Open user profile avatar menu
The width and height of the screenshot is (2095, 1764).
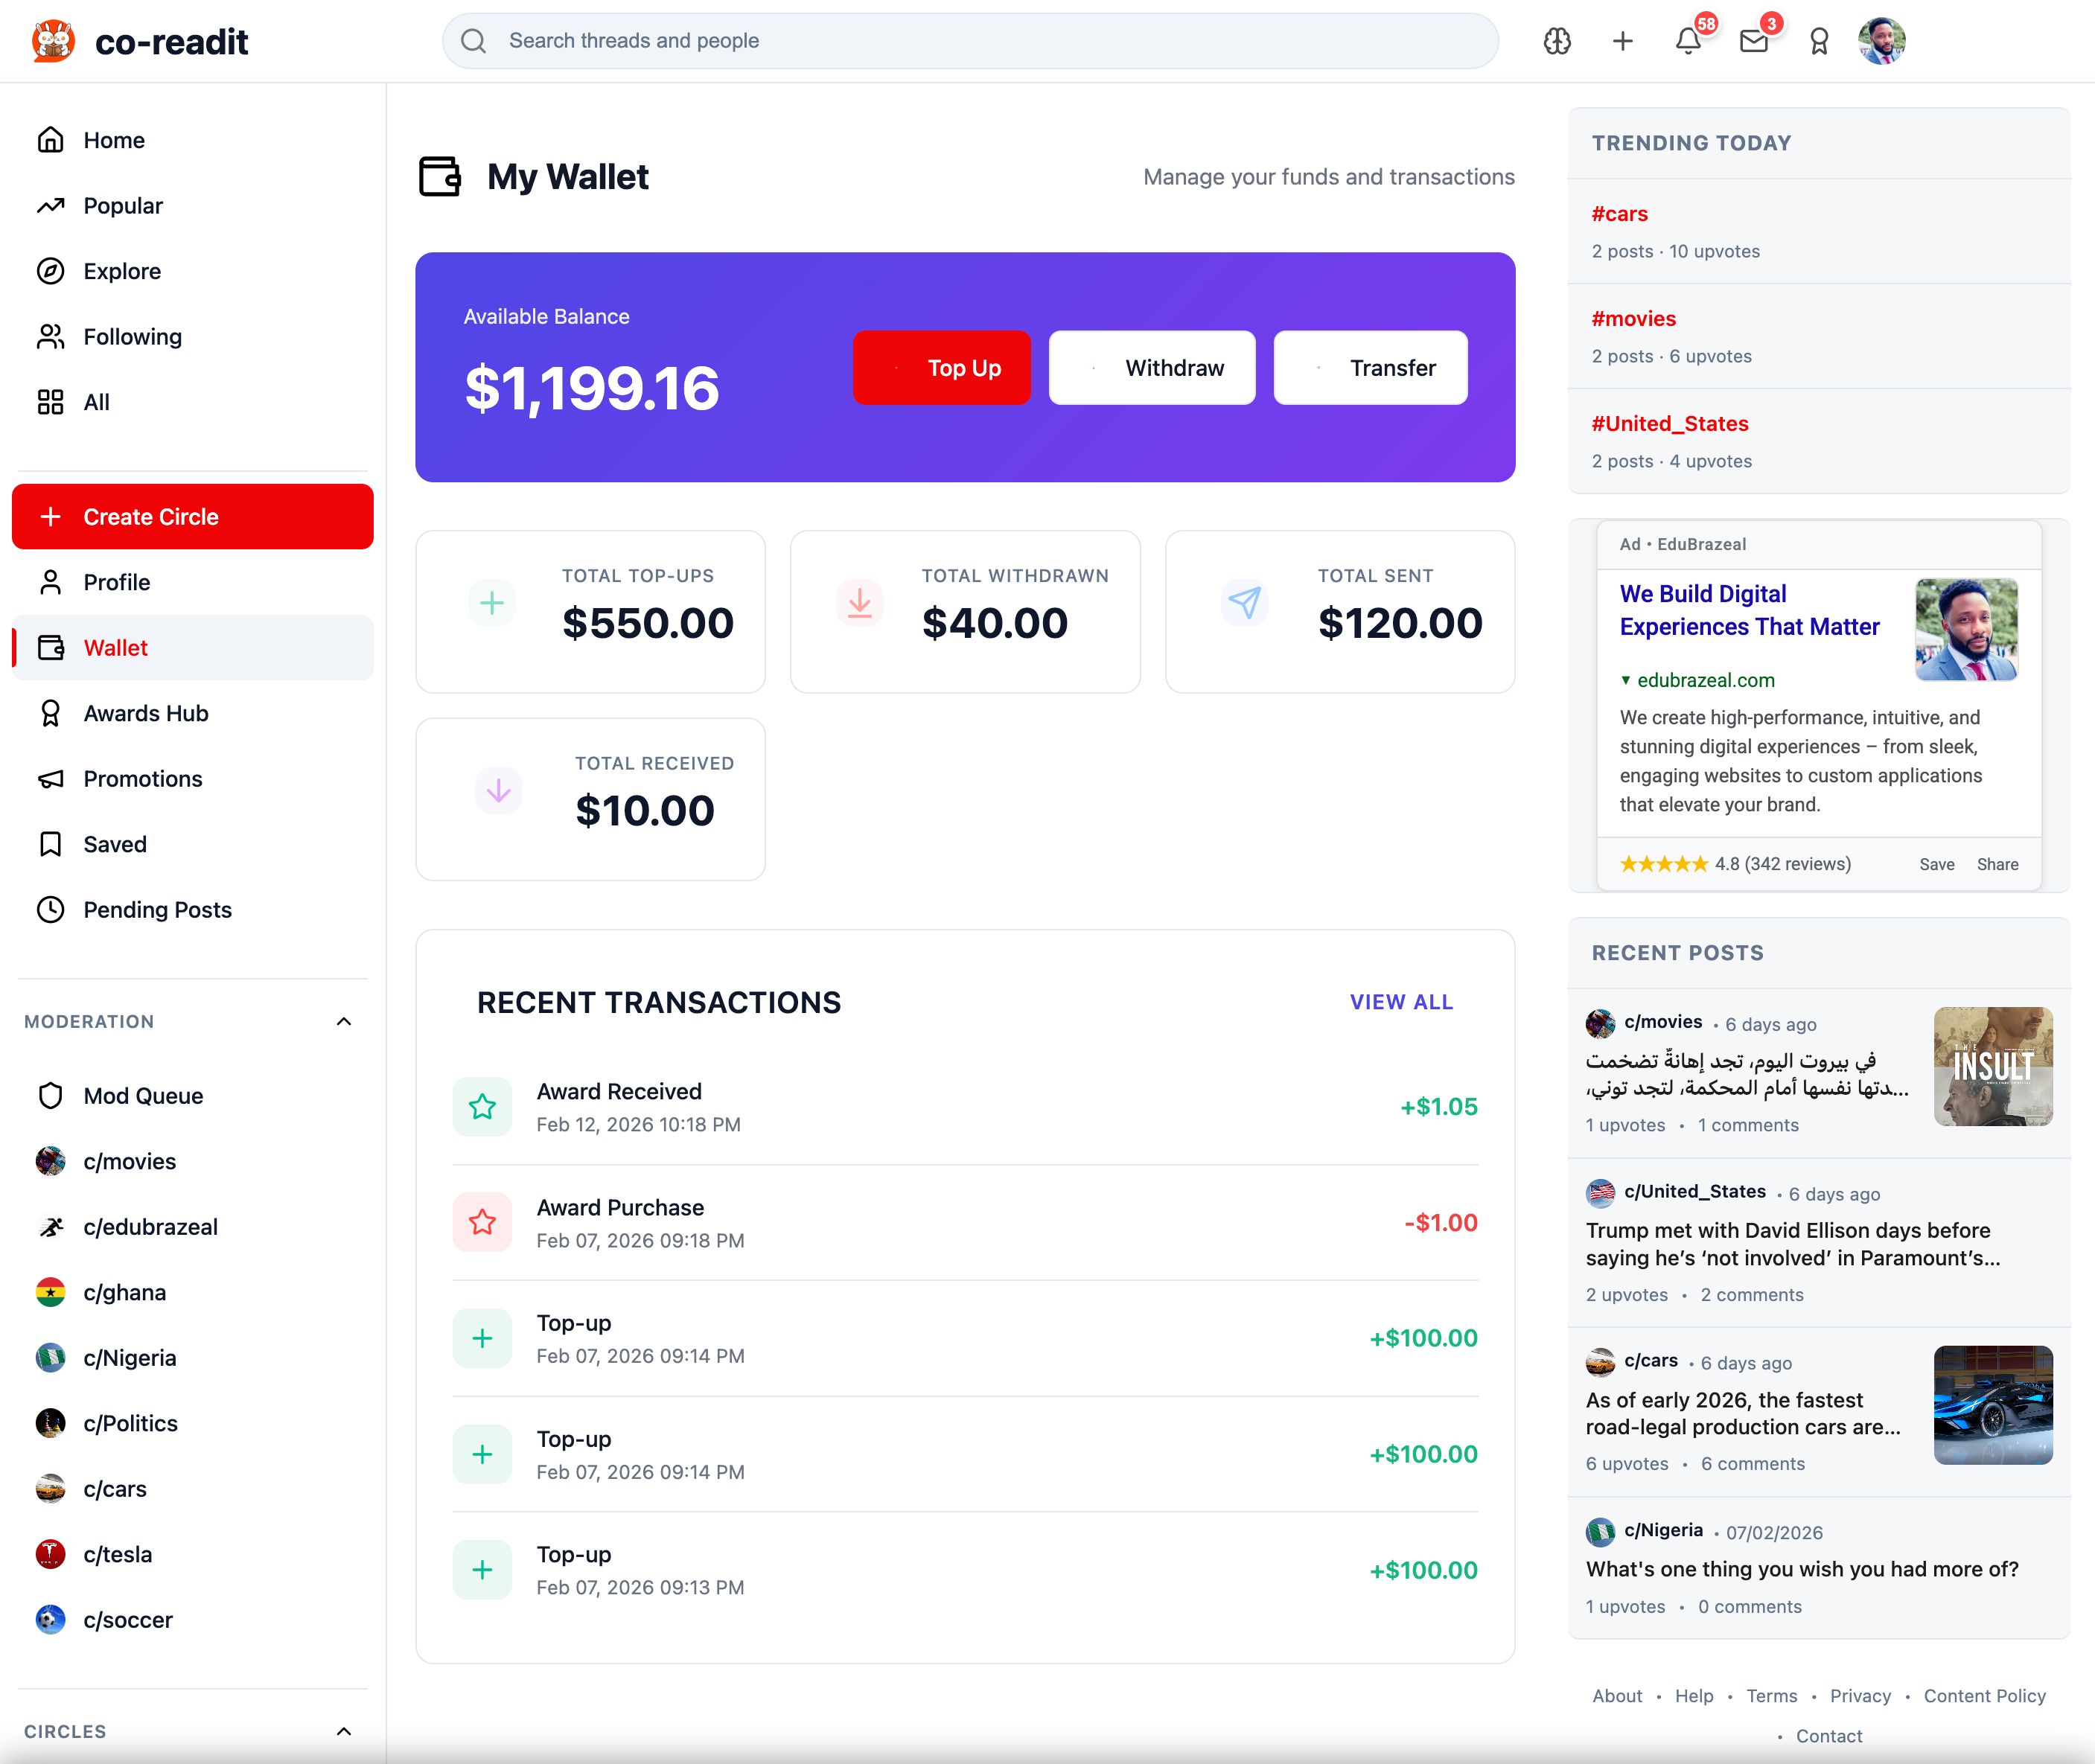pos(1881,41)
